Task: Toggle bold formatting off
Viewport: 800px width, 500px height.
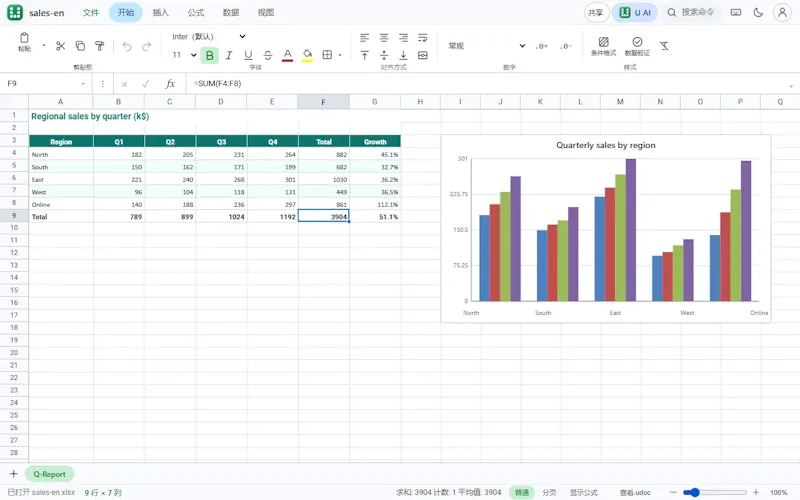Action: click(x=210, y=55)
